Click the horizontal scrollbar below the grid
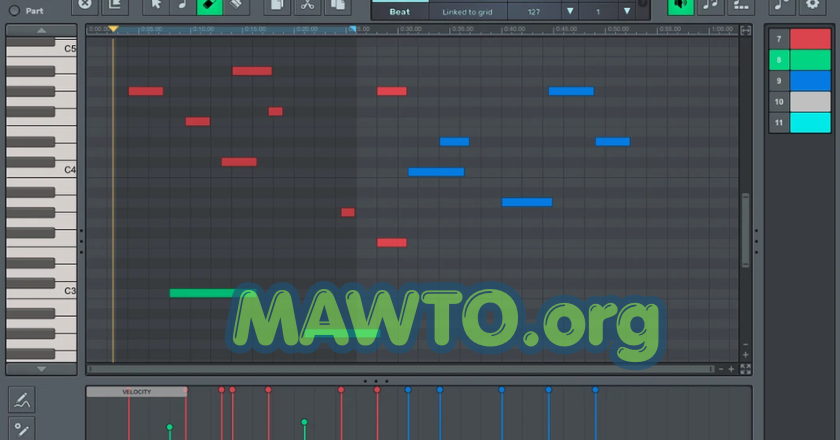 pyautogui.click(x=400, y=369)
